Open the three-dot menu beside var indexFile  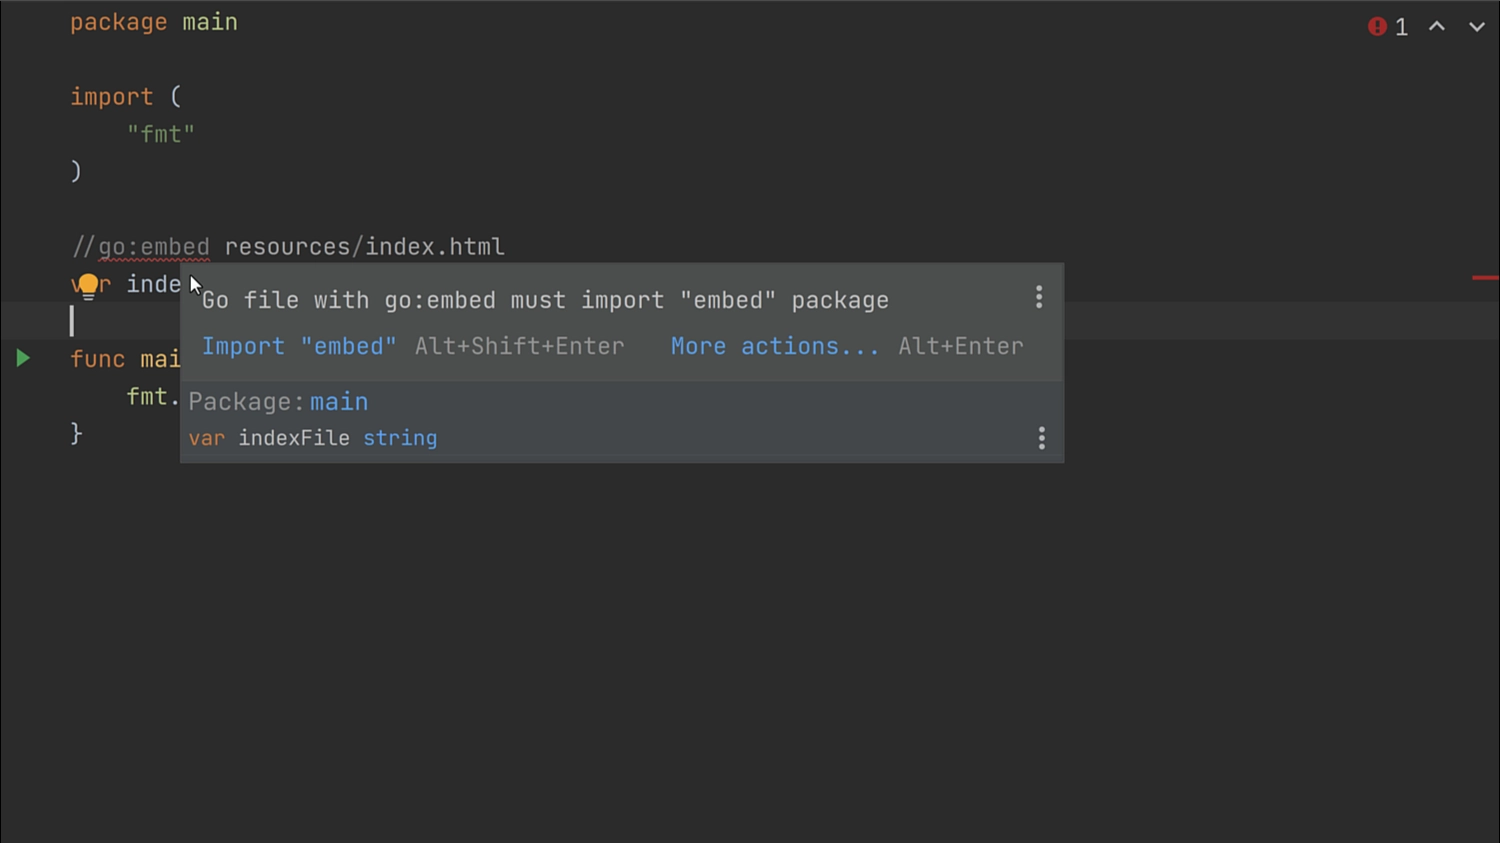[x=1041, y=438]
